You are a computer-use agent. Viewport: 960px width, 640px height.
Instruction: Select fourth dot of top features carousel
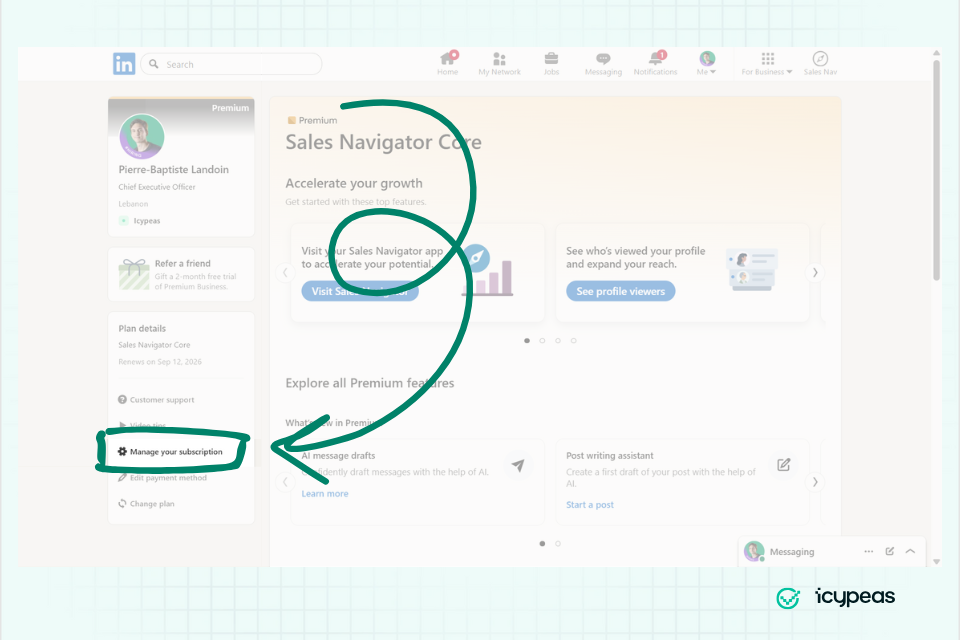(x=574, y=341)
